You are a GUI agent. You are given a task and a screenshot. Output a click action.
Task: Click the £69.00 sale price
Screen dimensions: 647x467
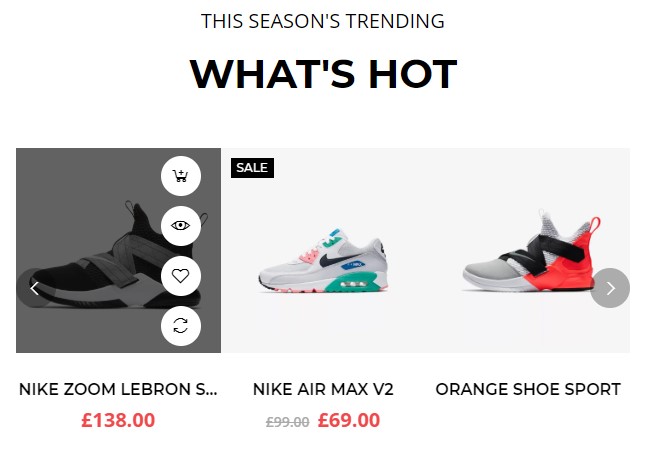349,420
